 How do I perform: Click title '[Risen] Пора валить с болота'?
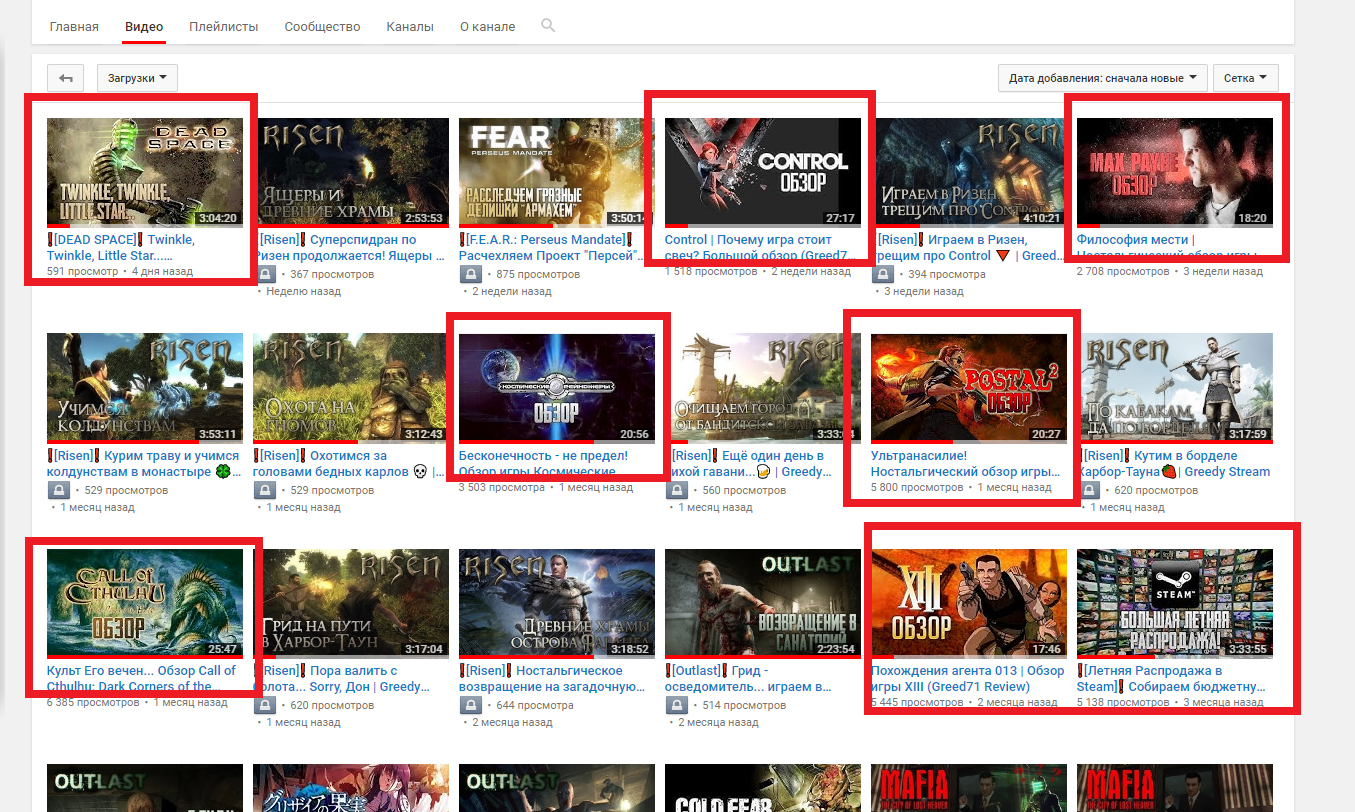click(x=343, y=678)
